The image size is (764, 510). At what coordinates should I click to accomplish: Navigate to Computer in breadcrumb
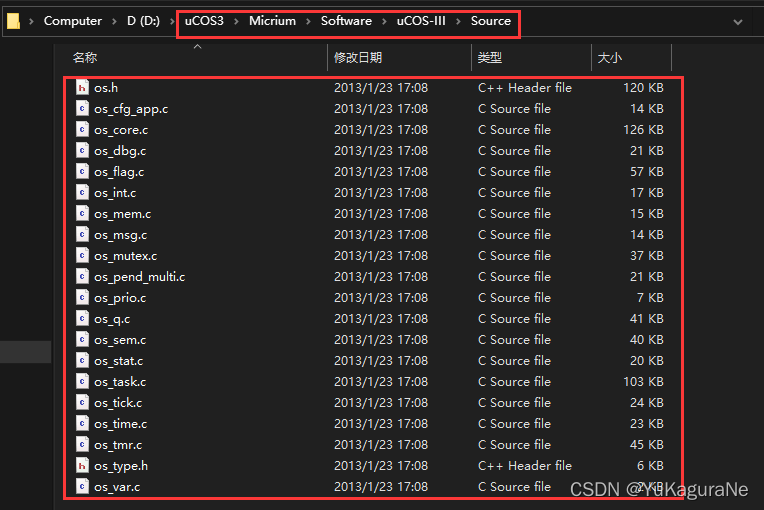coord(73,21)
